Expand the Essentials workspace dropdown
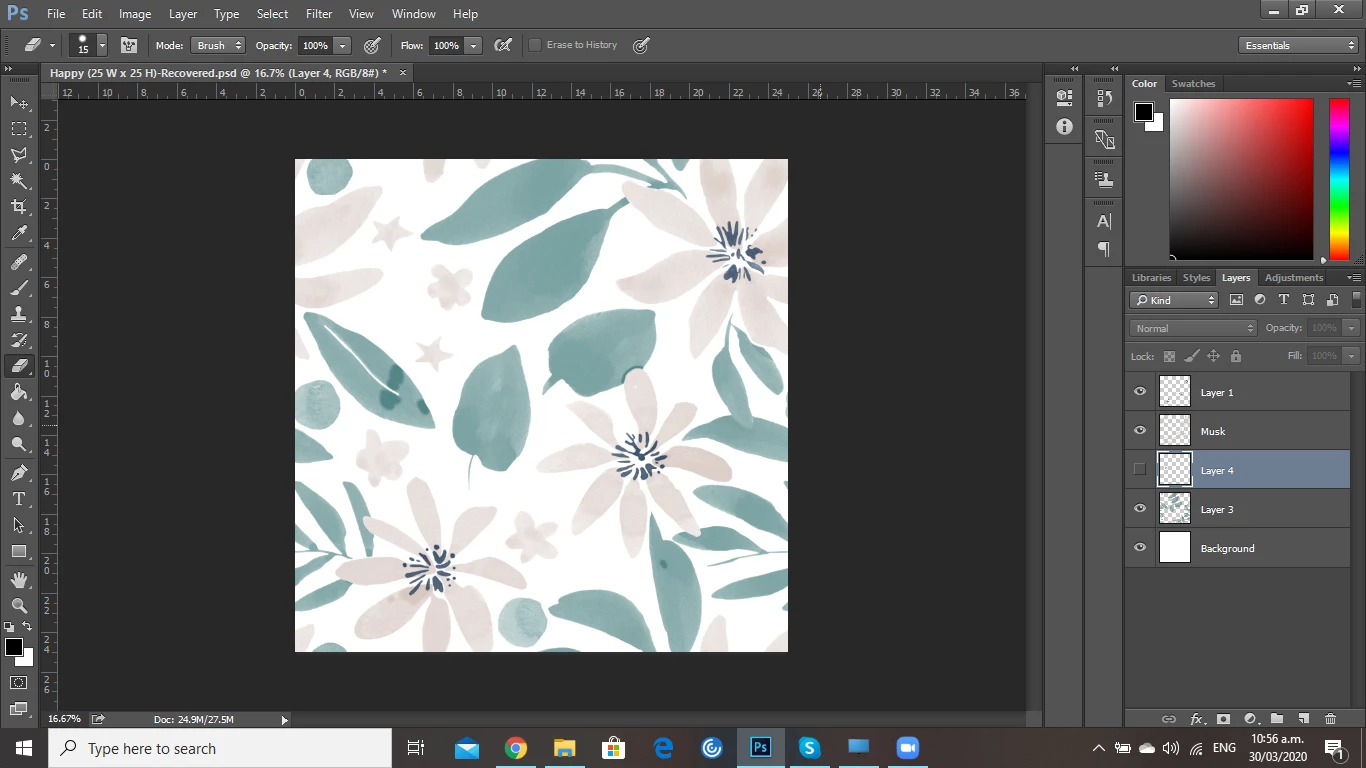The image size is (1366, 768). [1298, 46]
